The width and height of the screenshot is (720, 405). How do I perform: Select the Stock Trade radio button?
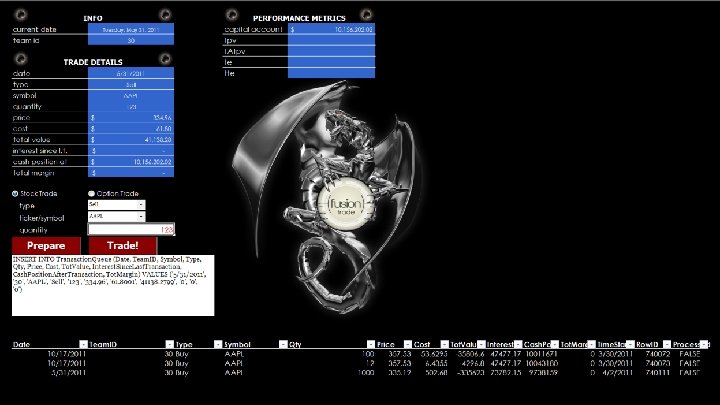tap(15, 194)
